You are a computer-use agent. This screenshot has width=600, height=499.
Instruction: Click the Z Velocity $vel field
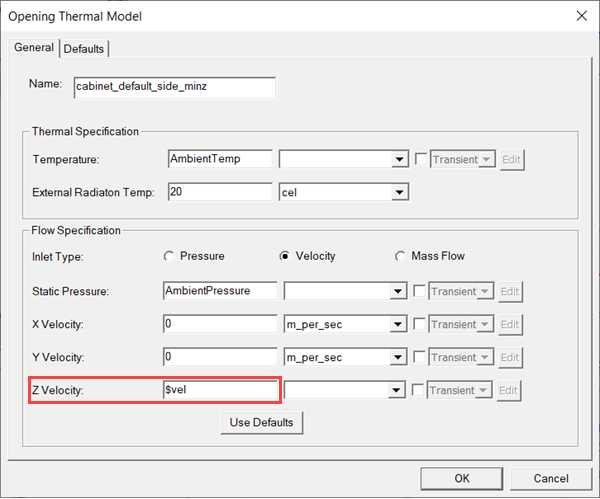[x=220, y=390]
